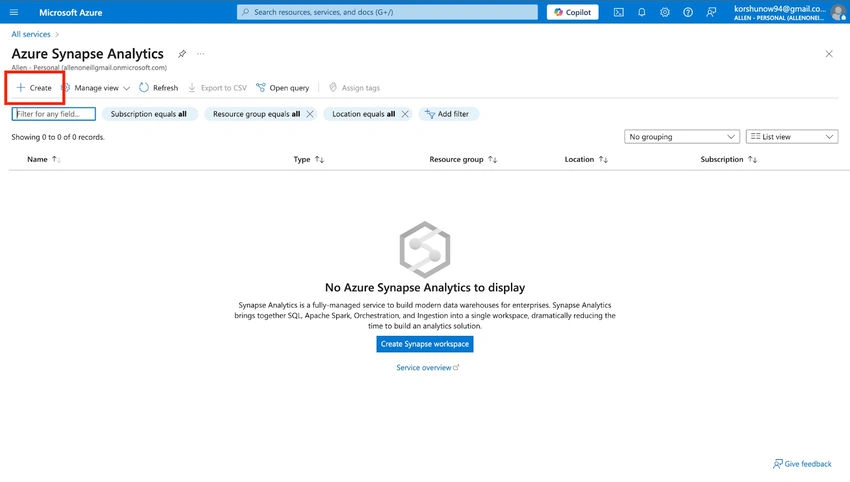
Task: Expand the List view dropdown
Action: 791,137
